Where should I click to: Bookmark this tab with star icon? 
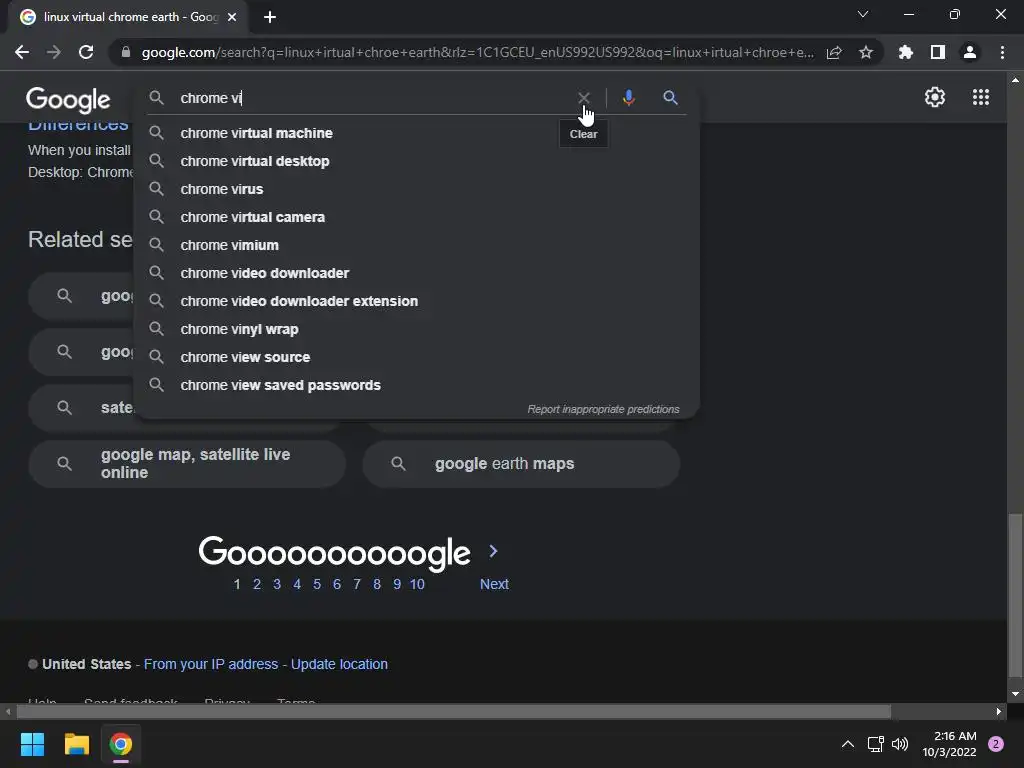click(866, 52)
